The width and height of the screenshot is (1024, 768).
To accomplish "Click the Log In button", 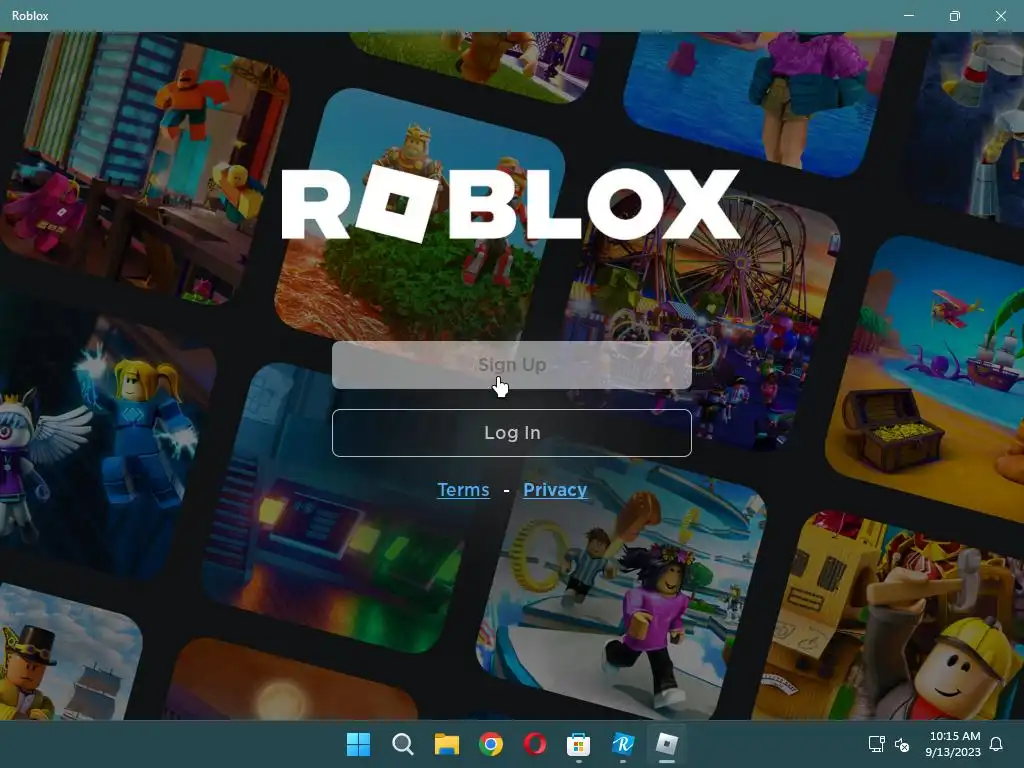I will 511,433.
